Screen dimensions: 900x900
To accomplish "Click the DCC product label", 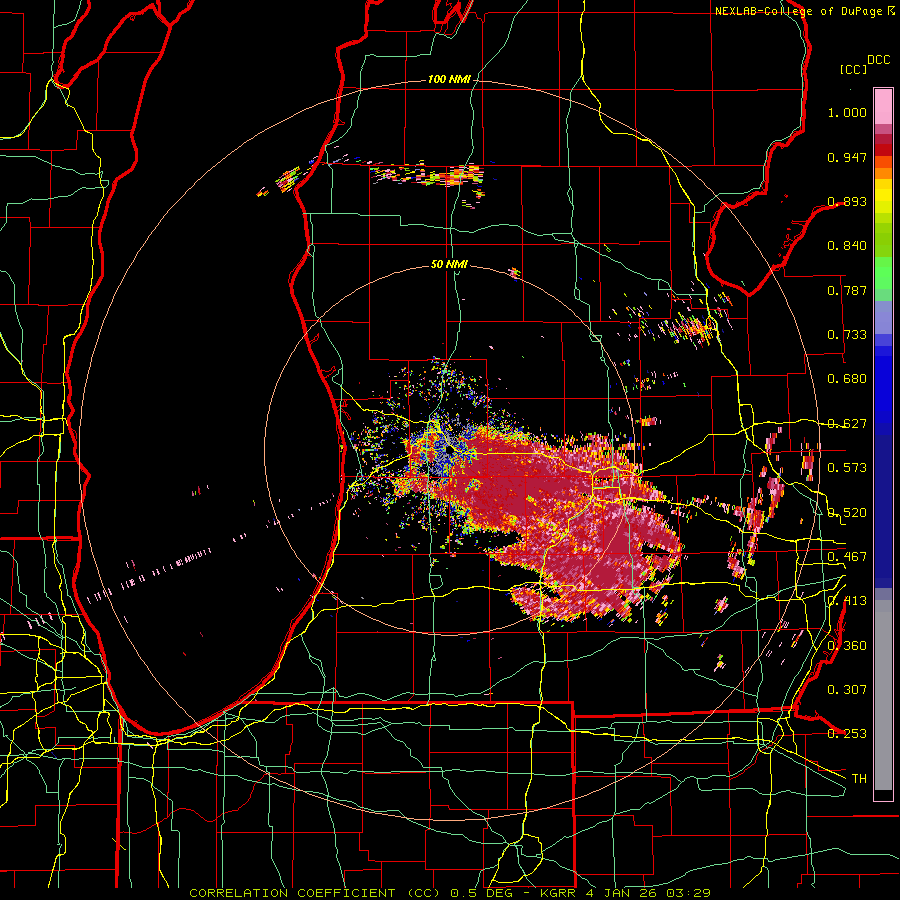I will click(879, 60).
